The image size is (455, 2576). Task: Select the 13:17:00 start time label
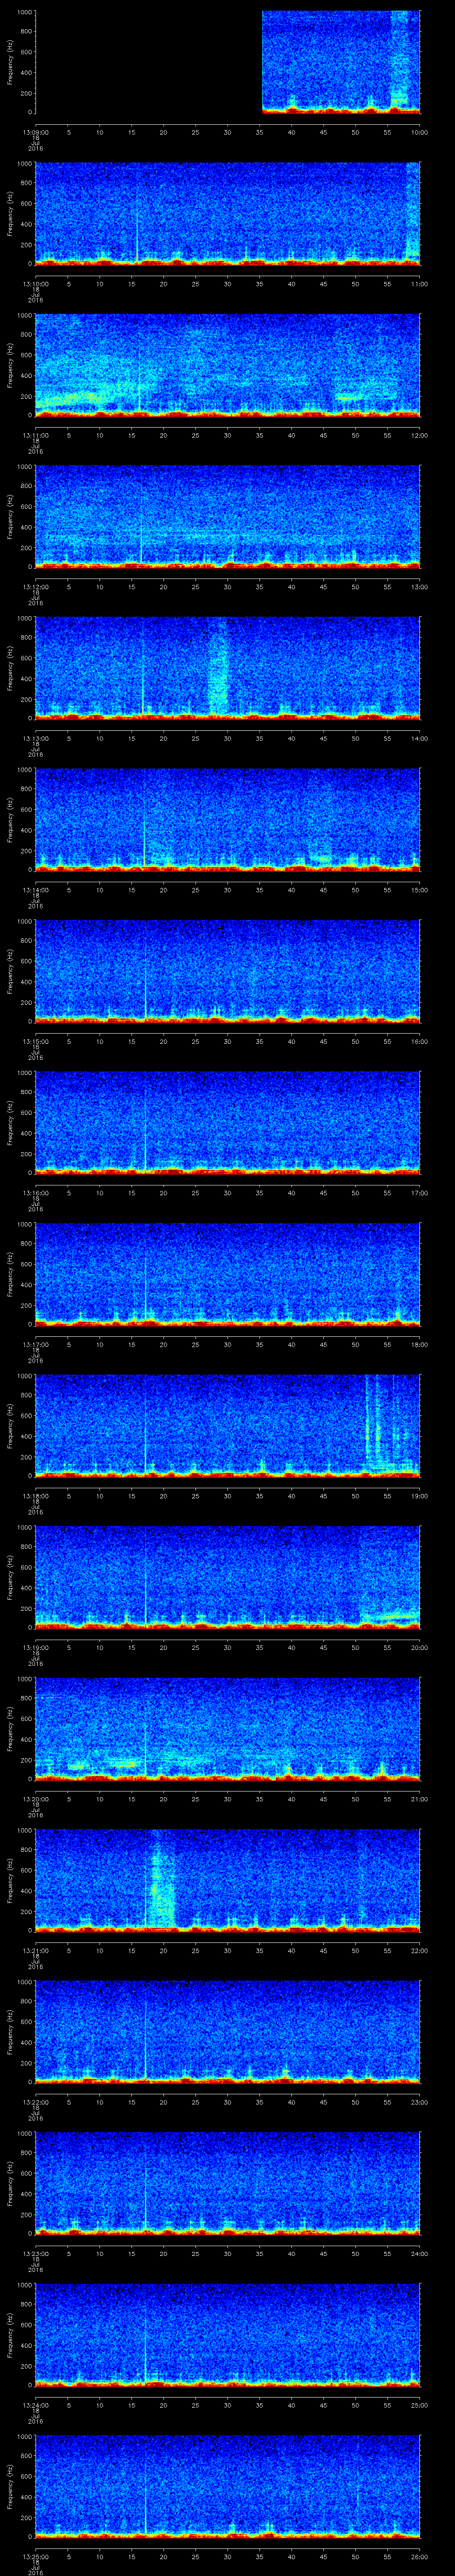[x=35, y=1344]
